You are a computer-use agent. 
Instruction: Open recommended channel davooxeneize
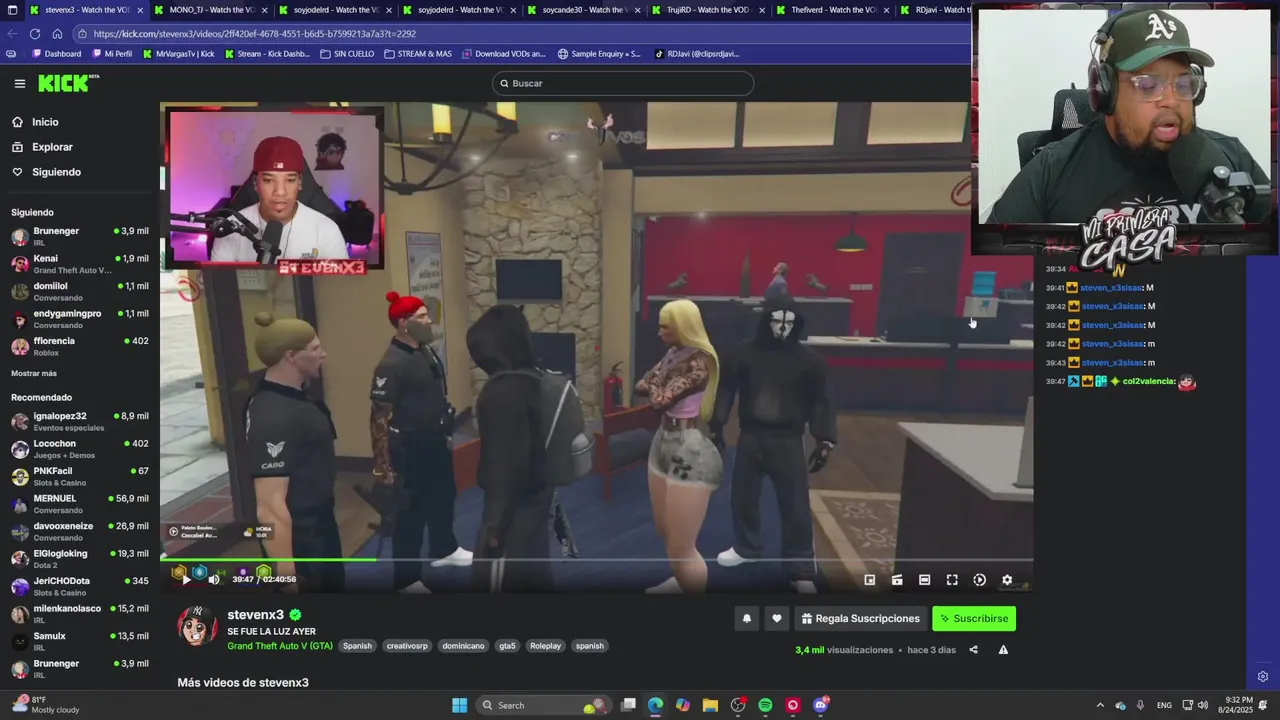click(80, 531)
